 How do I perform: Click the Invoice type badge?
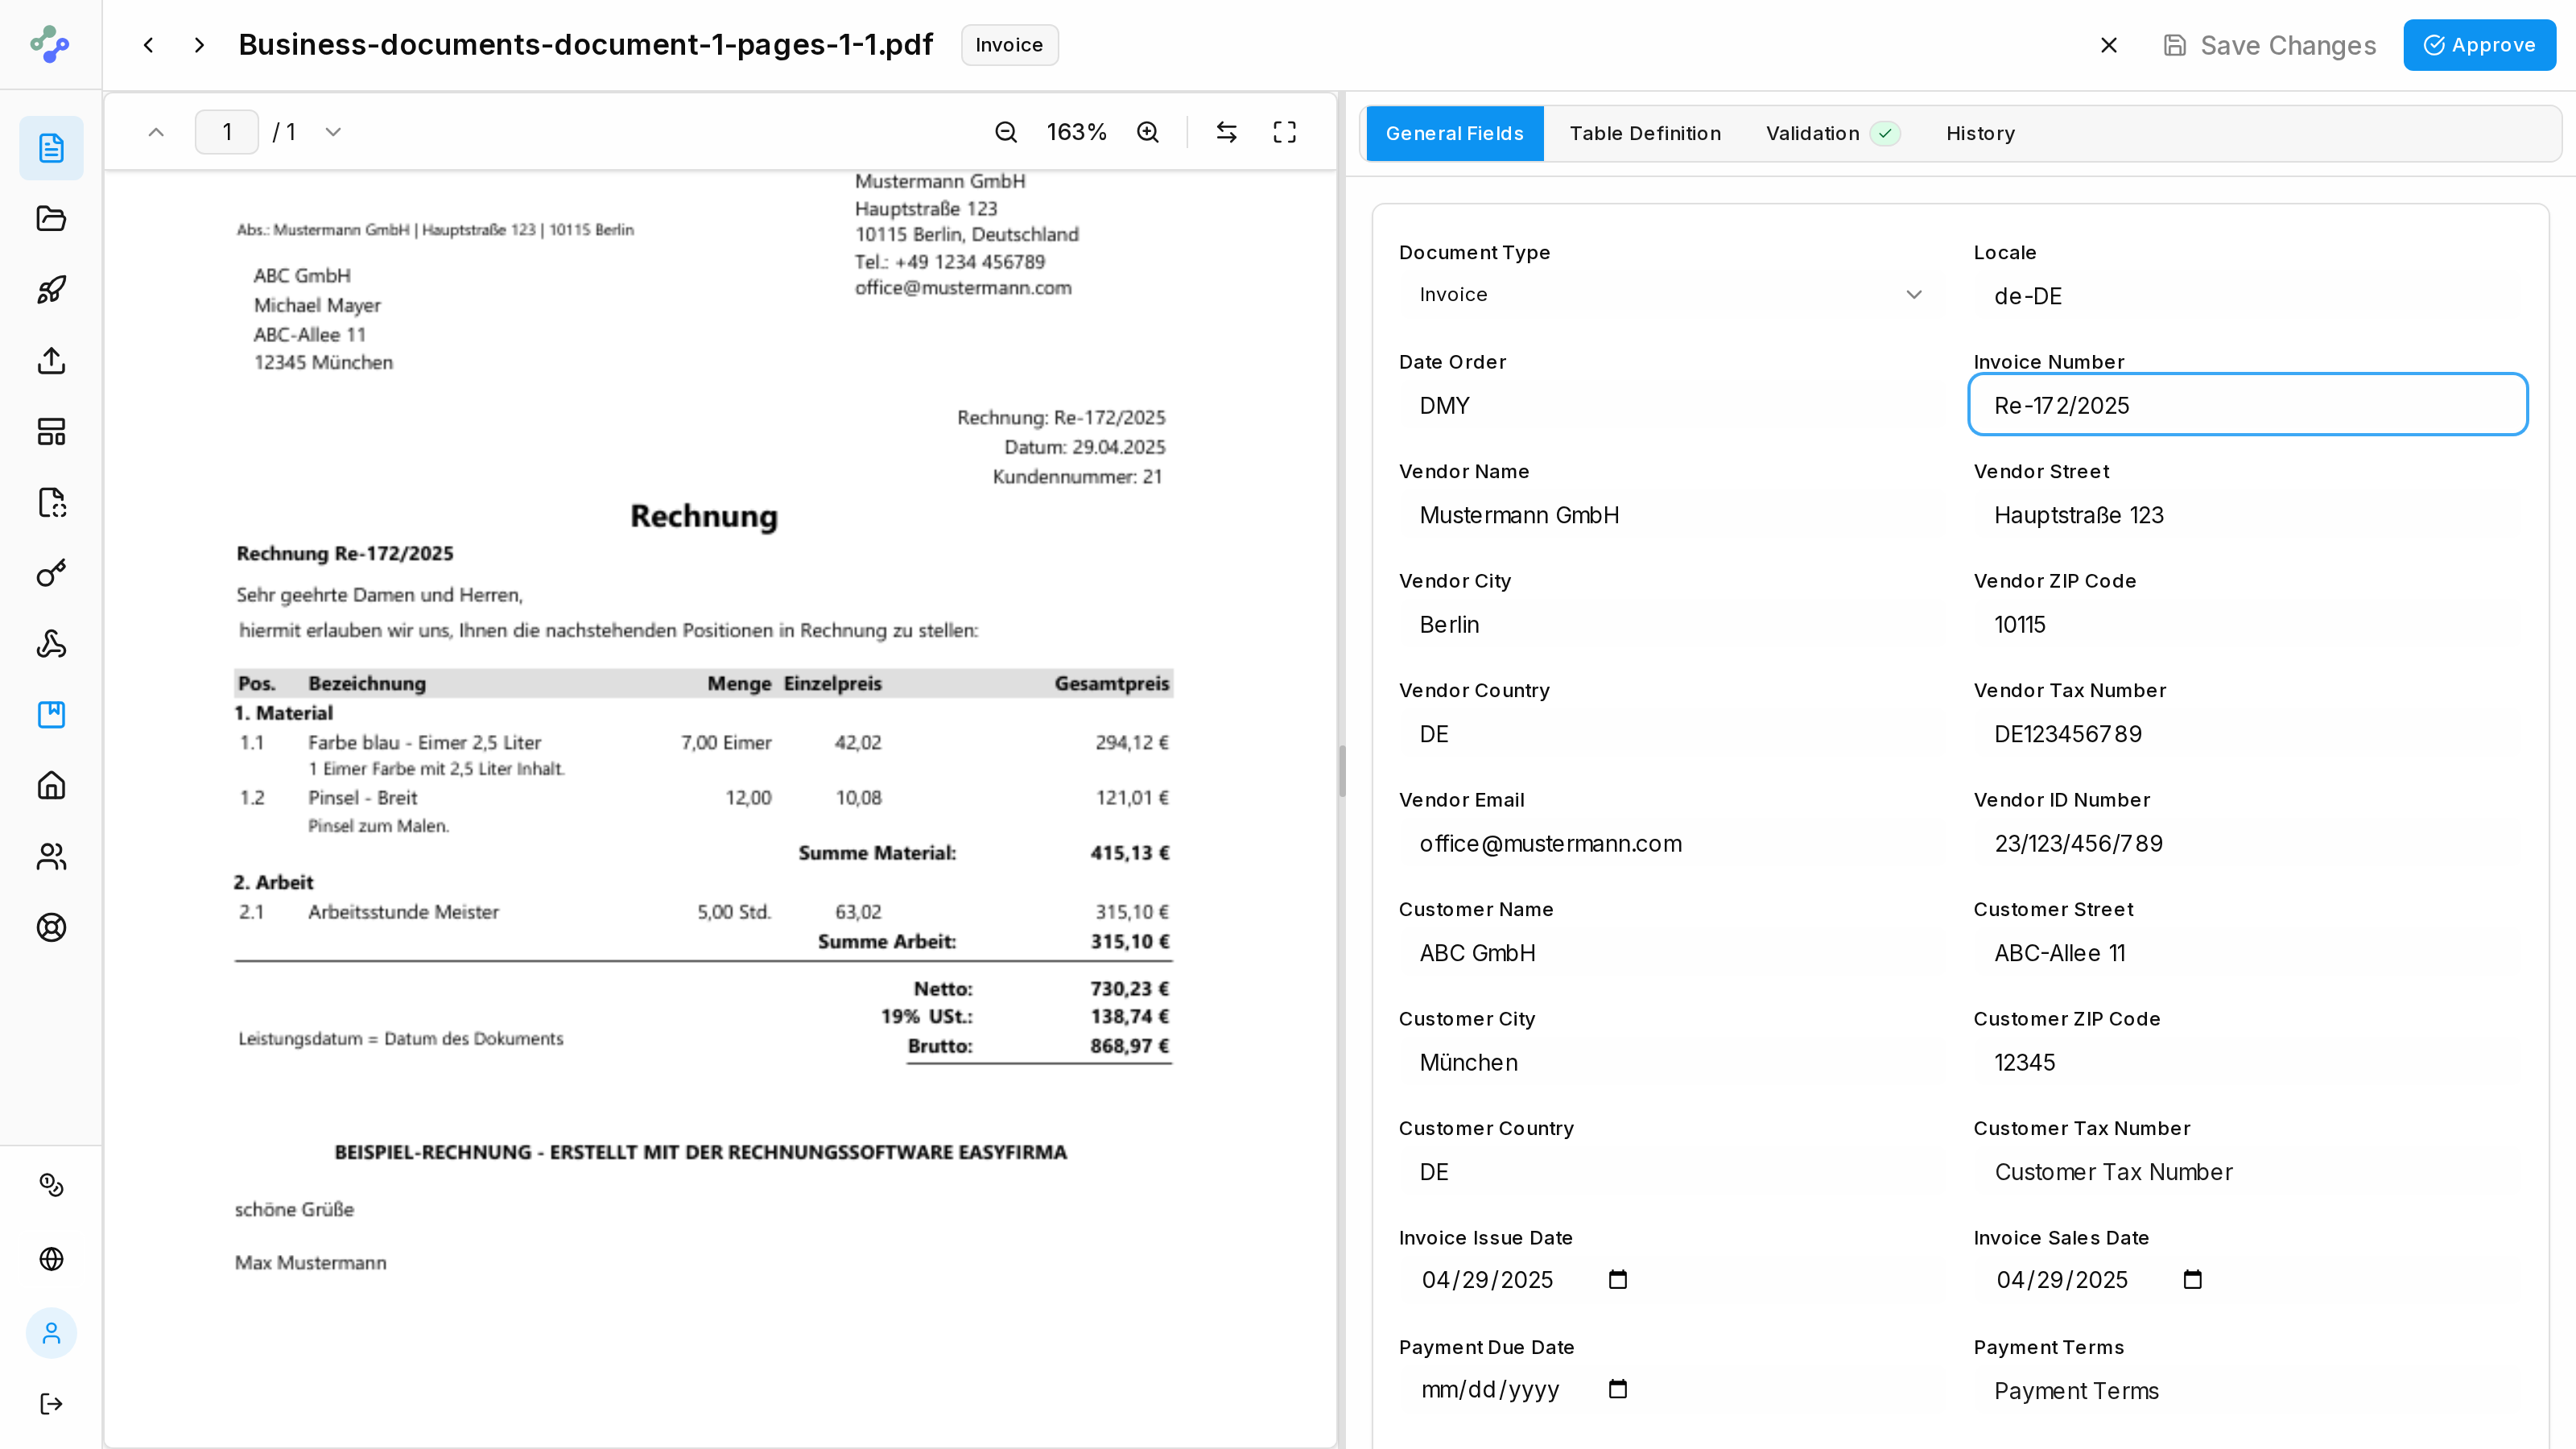(x=1010, y=45)
